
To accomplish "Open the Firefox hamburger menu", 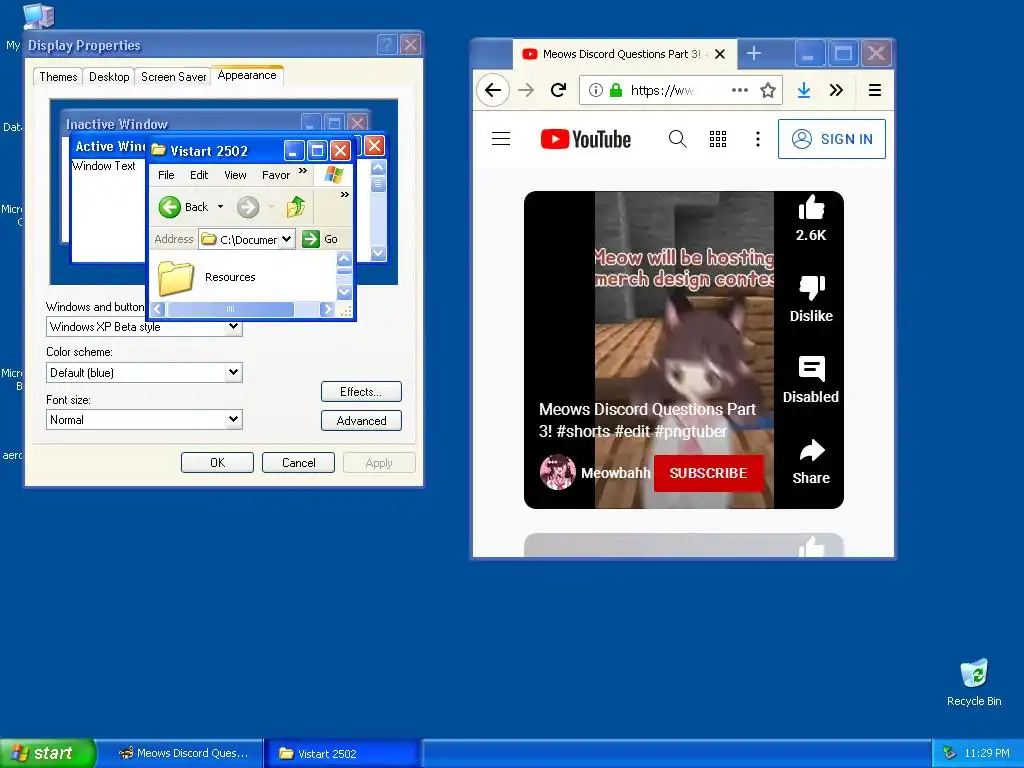I will point(875,90).
